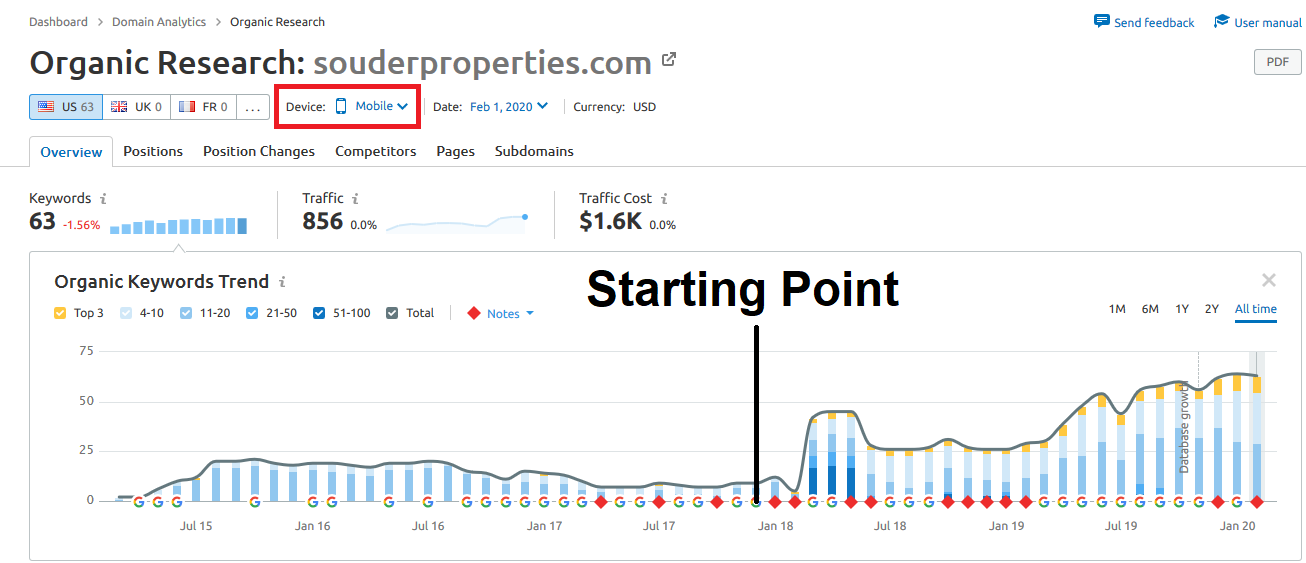Click the France flag icon
The image size is (1306, 563).
point(187,107)
